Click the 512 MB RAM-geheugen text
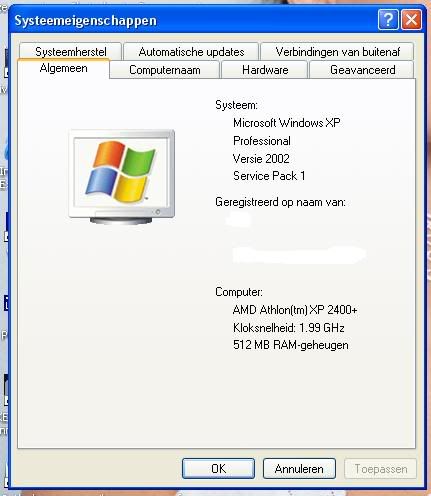Viewport: 431px width, 496px height. (x=291, y=345)
